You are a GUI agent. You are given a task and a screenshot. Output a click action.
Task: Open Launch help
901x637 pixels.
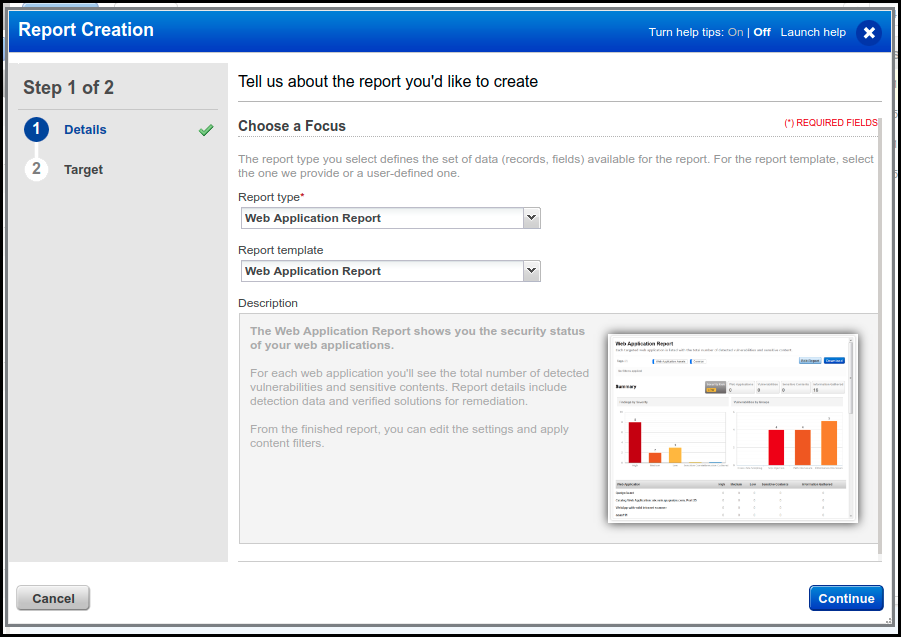point(813,32)
